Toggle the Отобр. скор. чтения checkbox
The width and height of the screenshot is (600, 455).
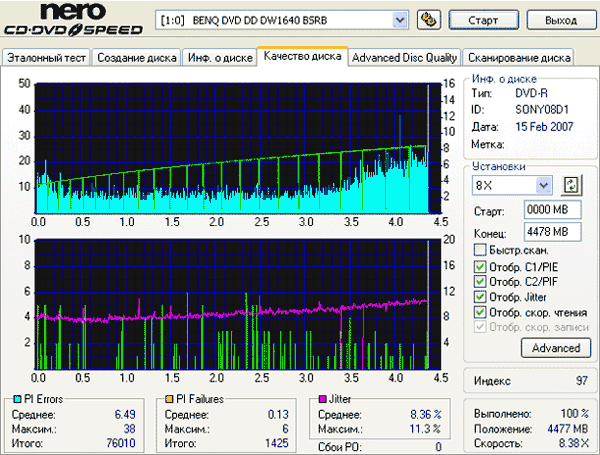pos(481,312)
